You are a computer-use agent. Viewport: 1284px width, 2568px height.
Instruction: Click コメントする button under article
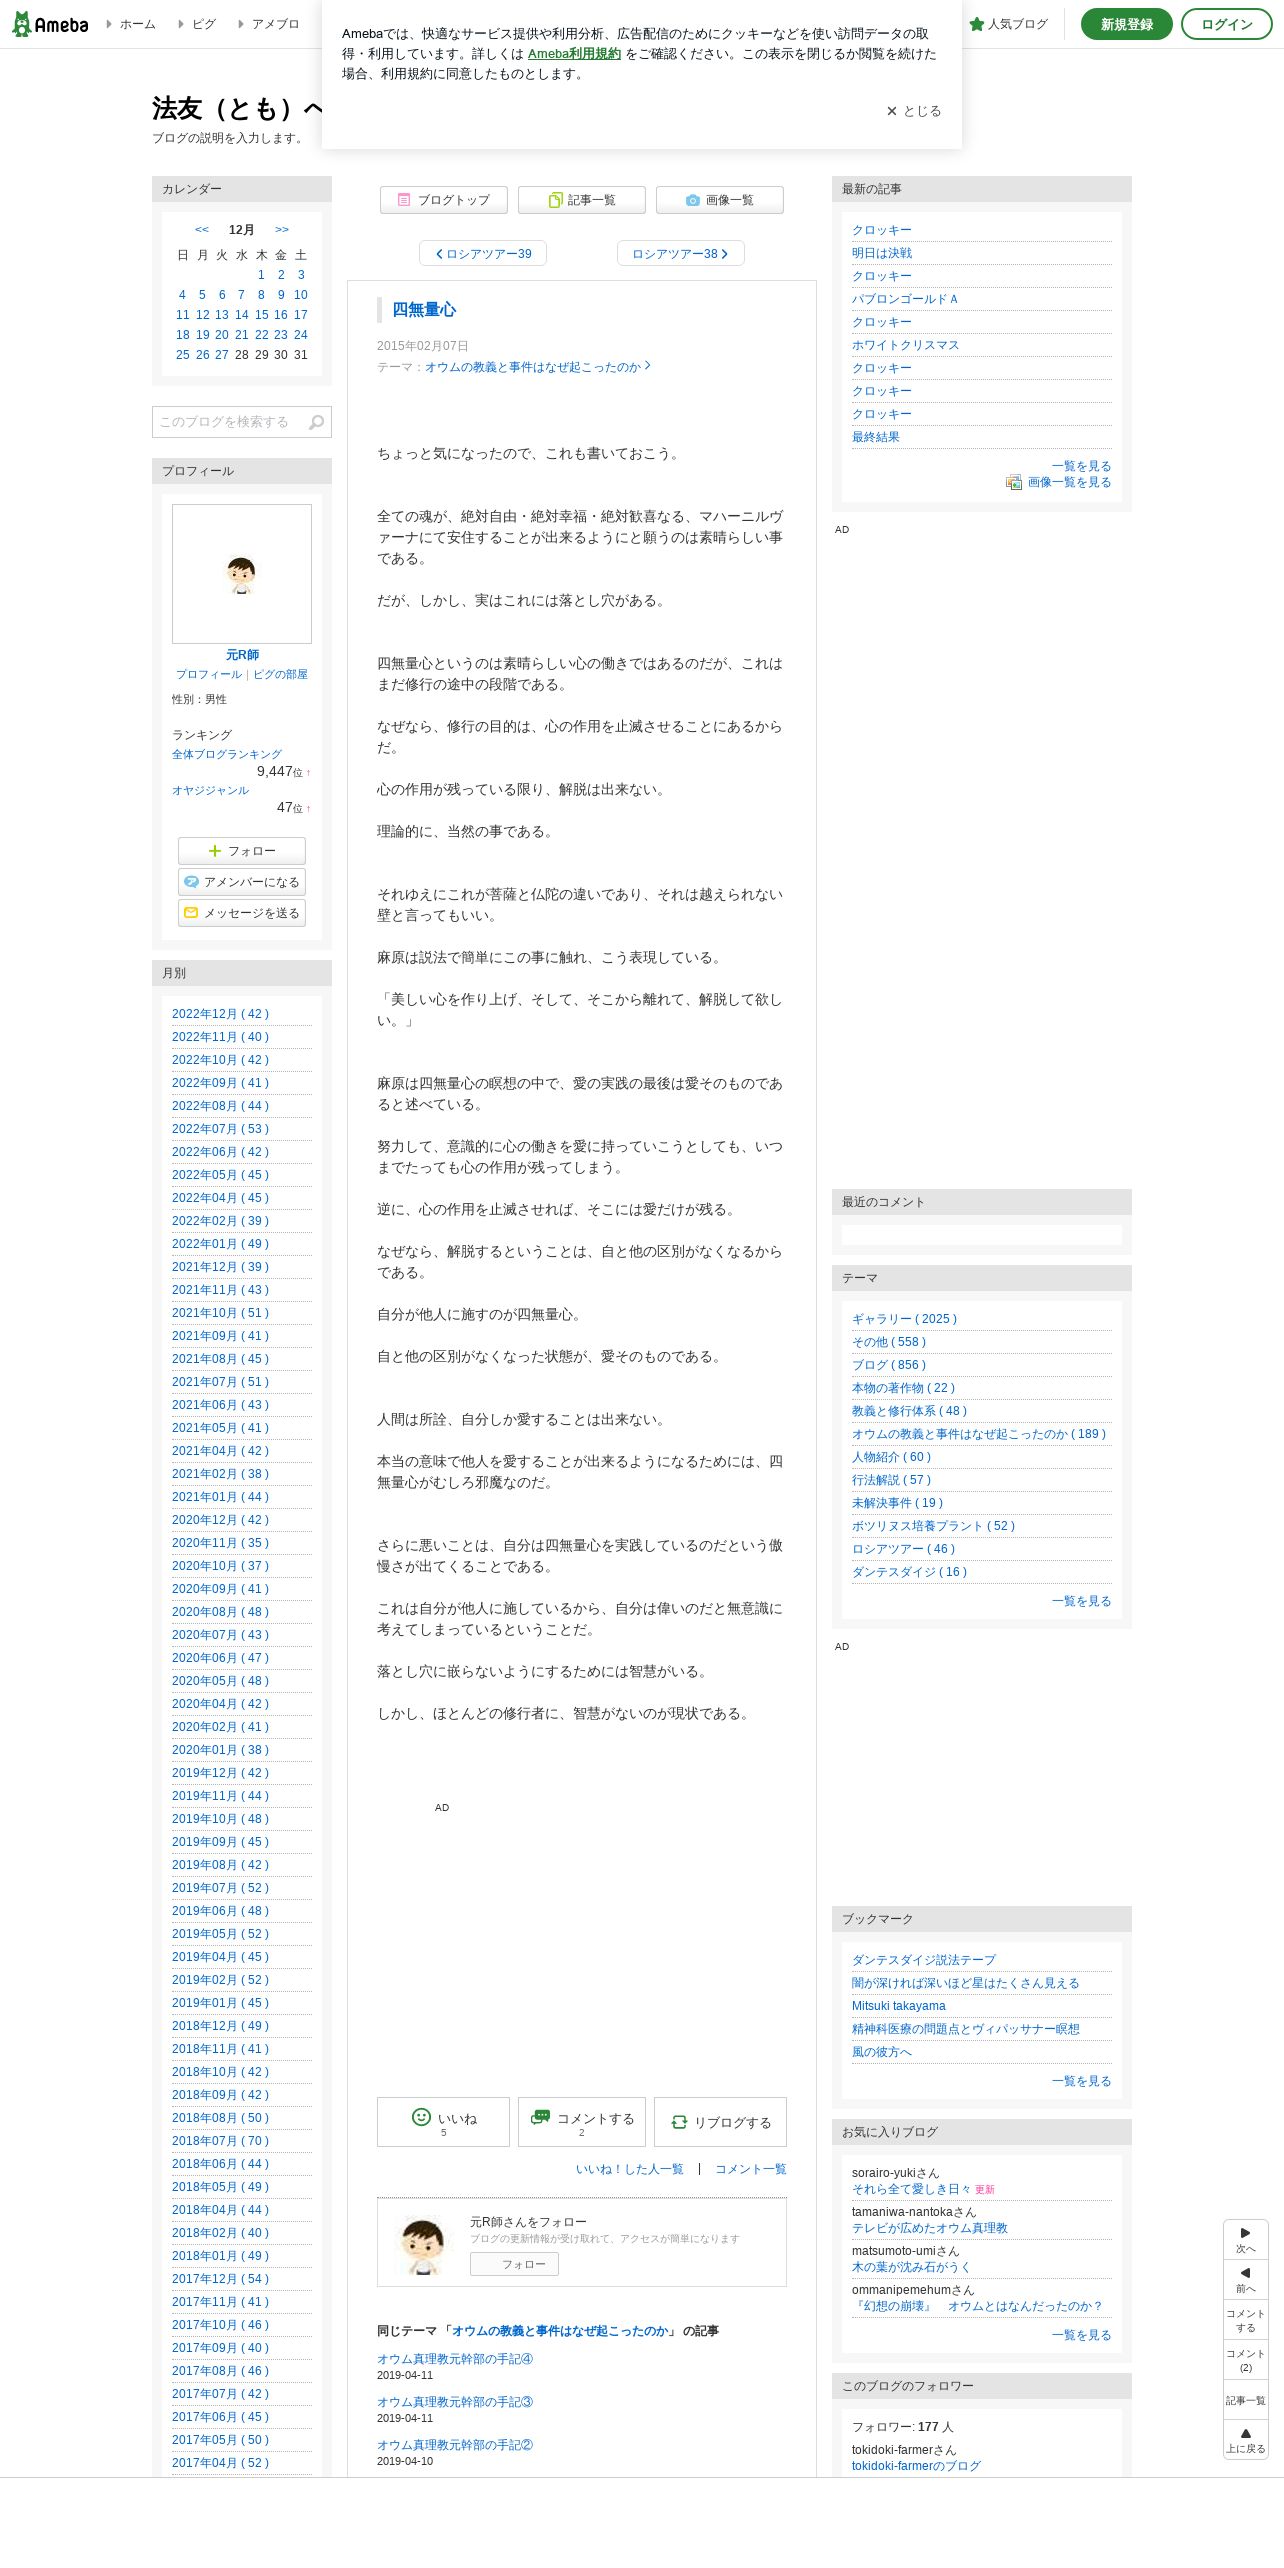tap(582, 2122)
